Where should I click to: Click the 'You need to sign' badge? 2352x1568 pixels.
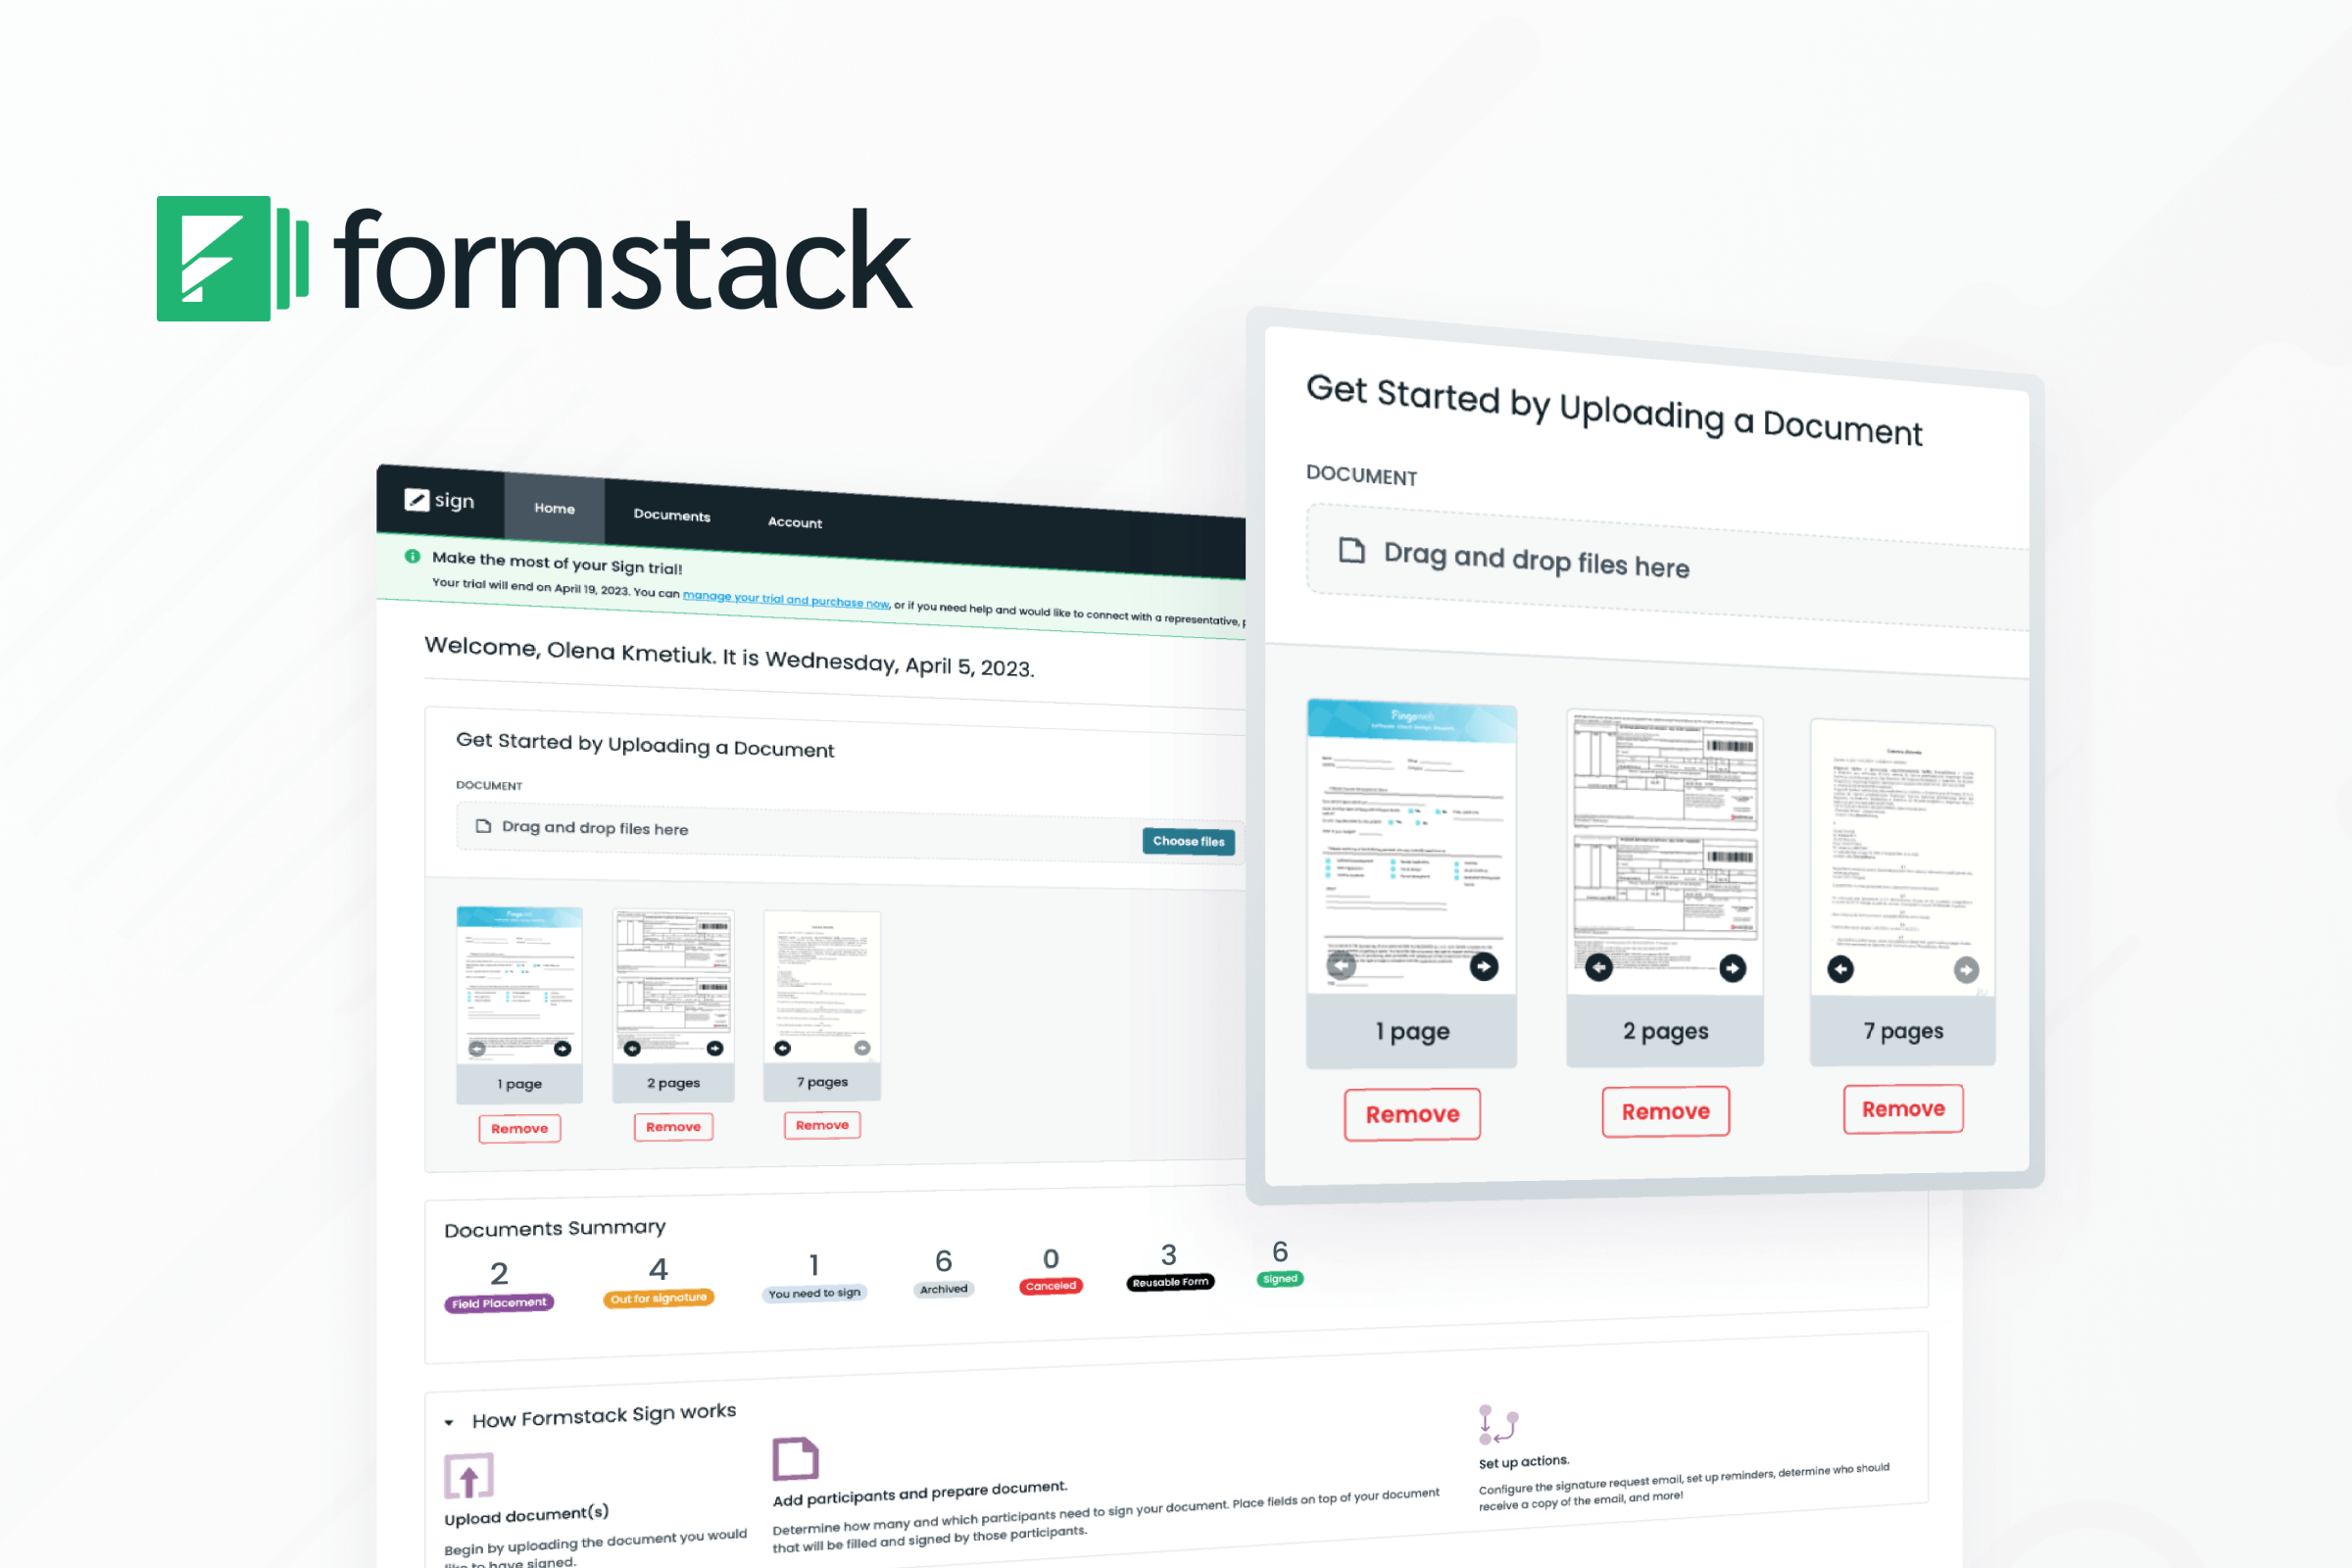tap(814, 1293)
